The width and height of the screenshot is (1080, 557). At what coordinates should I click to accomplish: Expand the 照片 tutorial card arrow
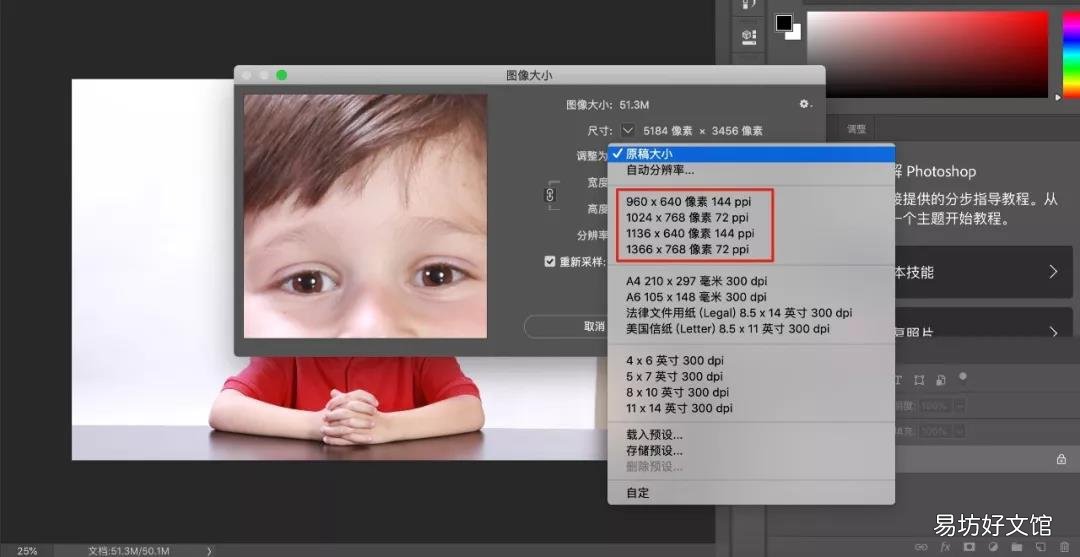[x=1053, y=333]
